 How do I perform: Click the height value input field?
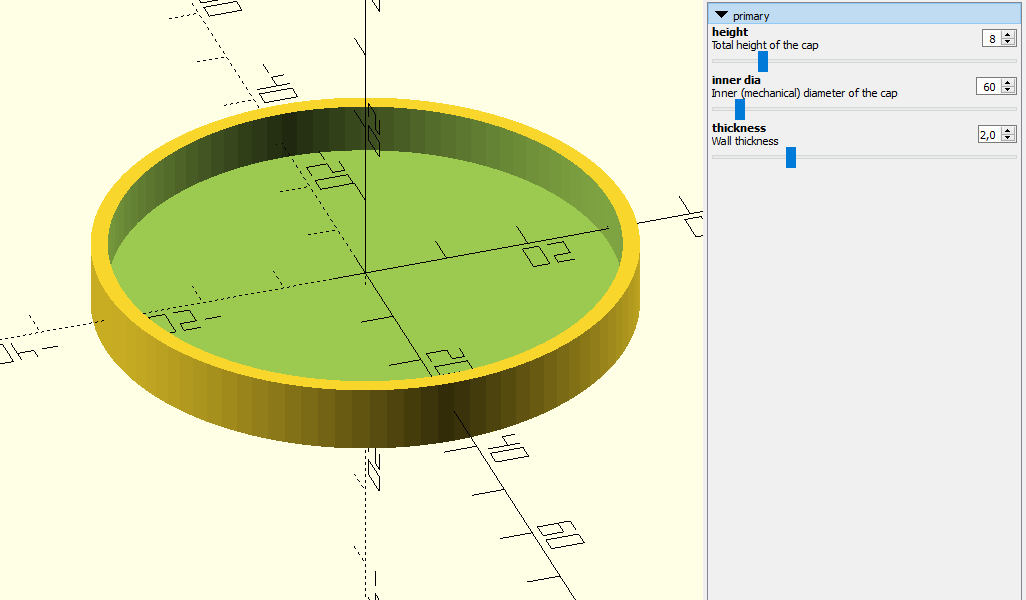click(991, 38)
